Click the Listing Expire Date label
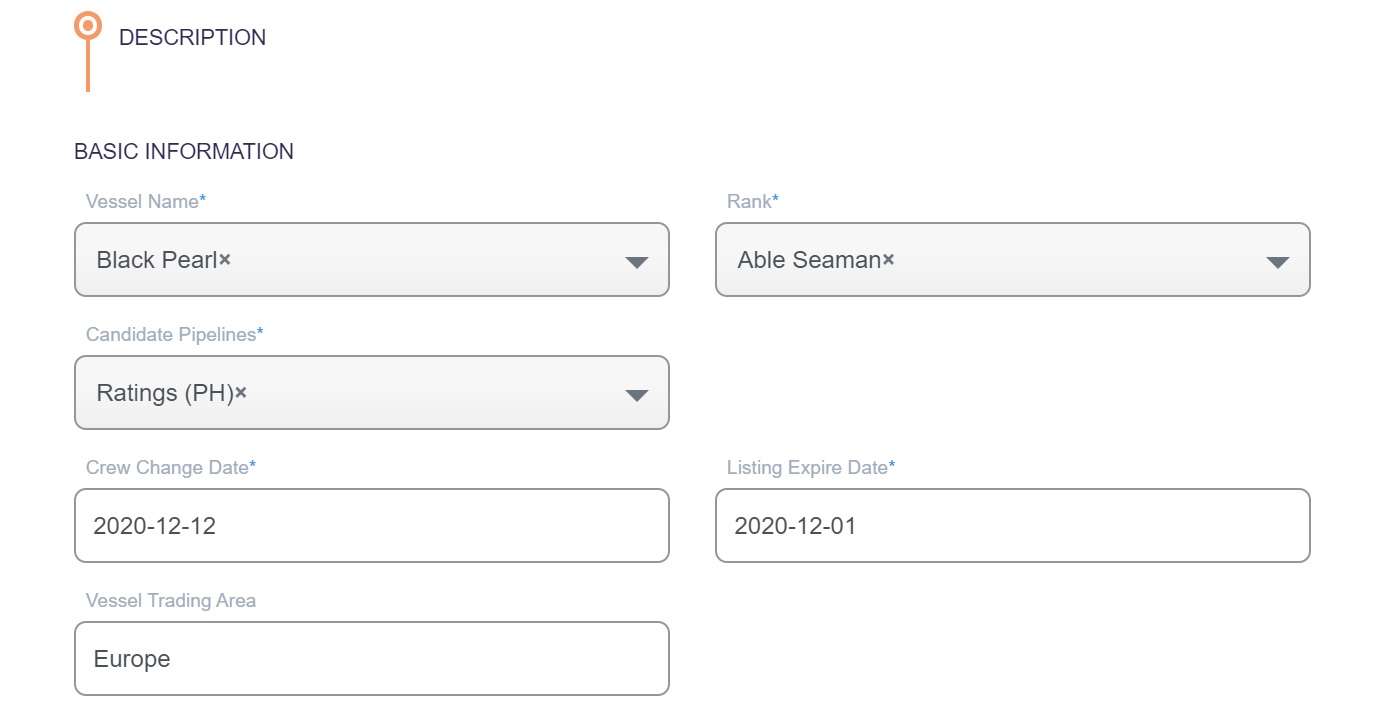The image size is (1393, 718). click(x=807, y=468)
